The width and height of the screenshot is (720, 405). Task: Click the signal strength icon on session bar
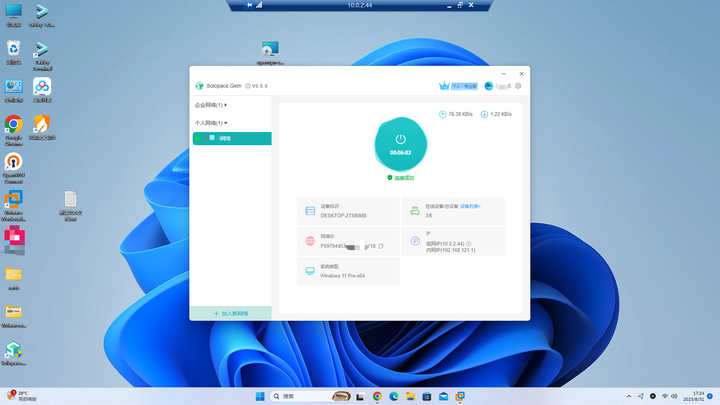click(259, 5)
